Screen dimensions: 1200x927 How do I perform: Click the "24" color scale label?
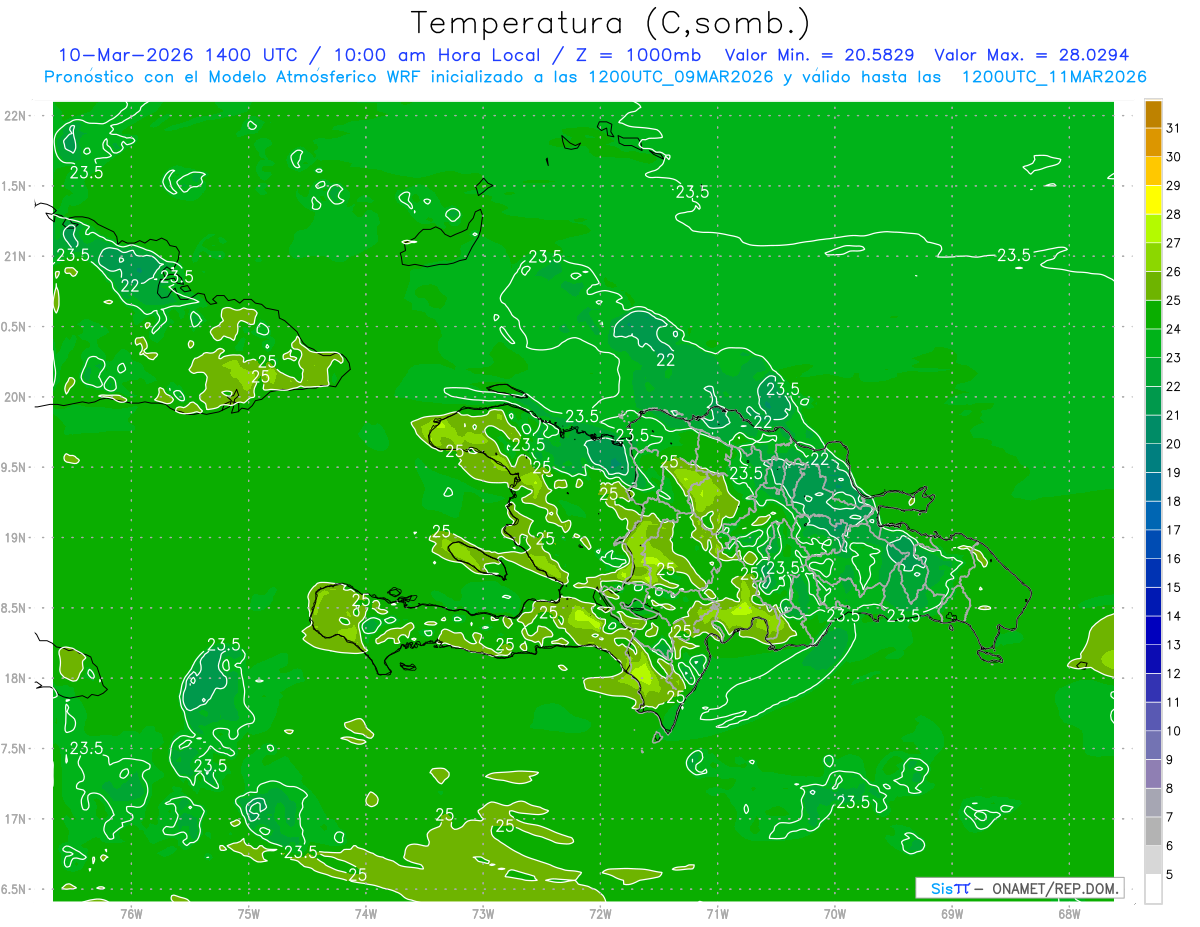(1174, 329)
